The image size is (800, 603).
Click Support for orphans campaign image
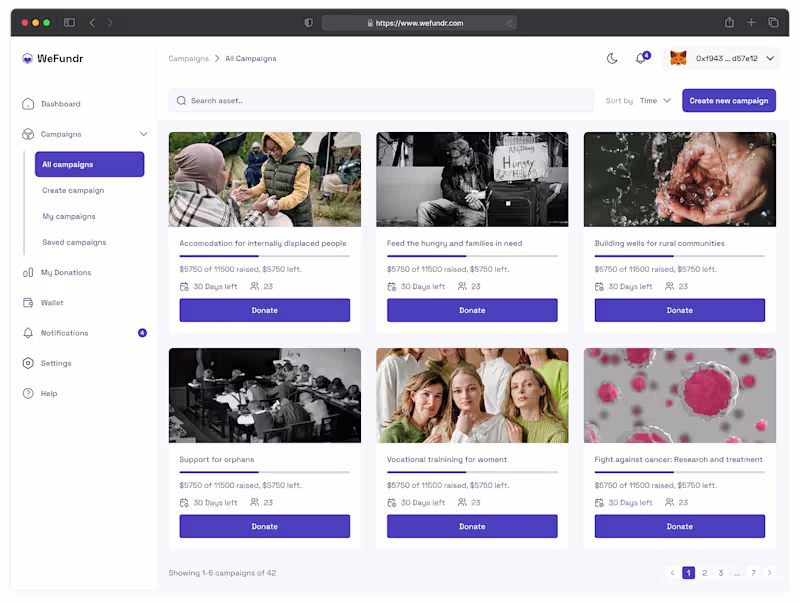[x=265, y=395]
